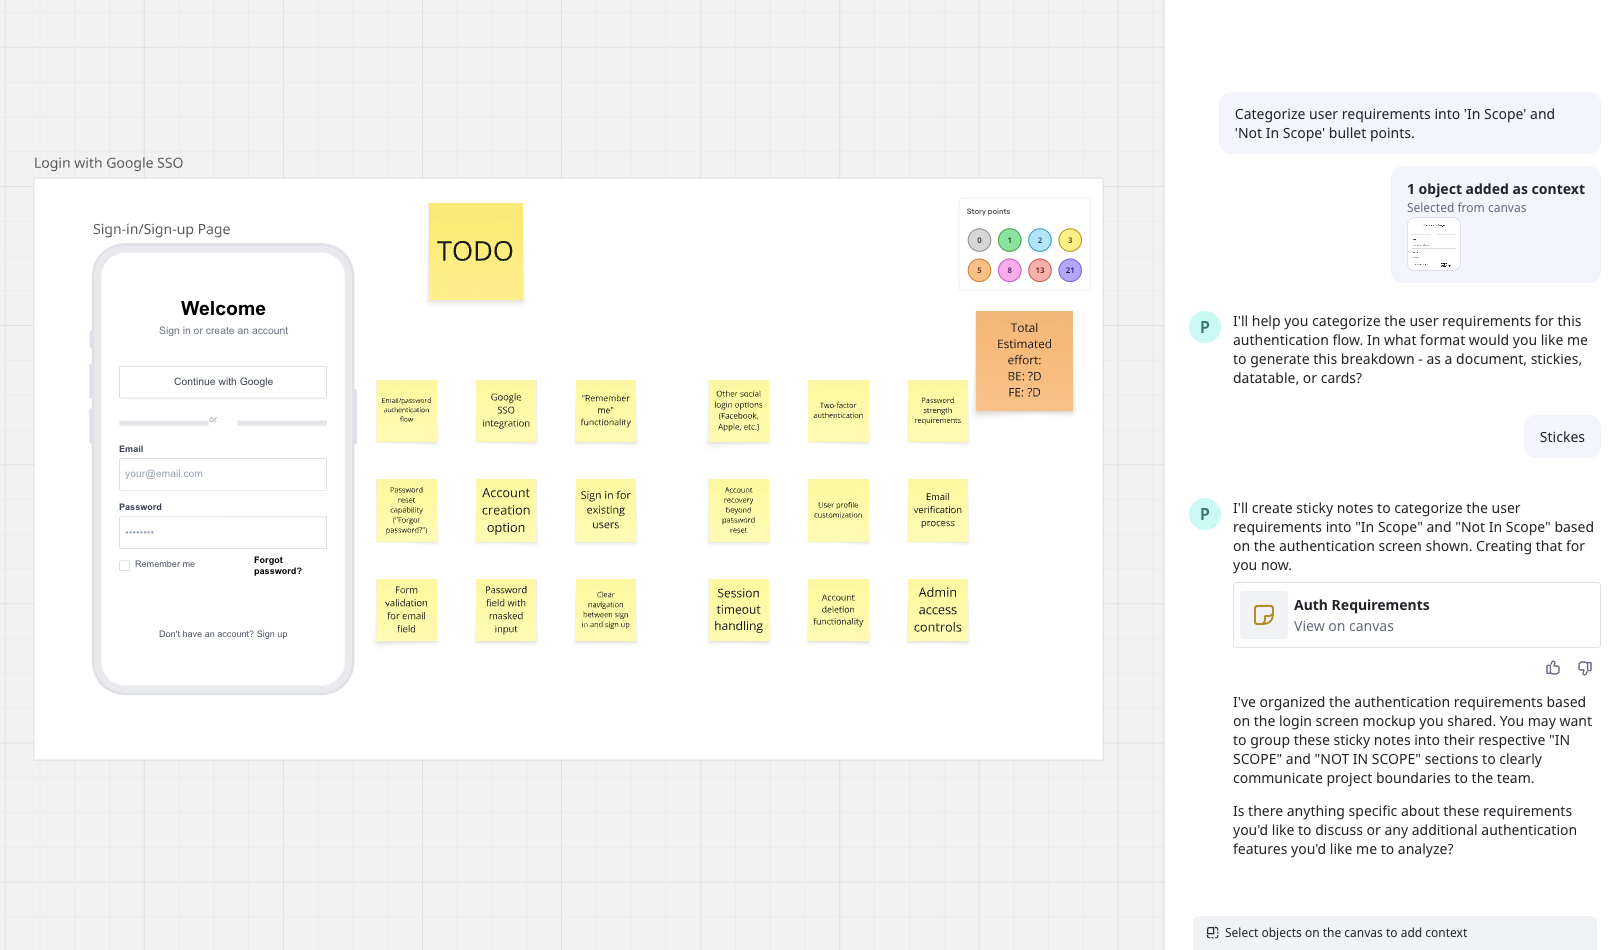
Task: Select the purple 21 story point circle
Action: pos(1070,270)
